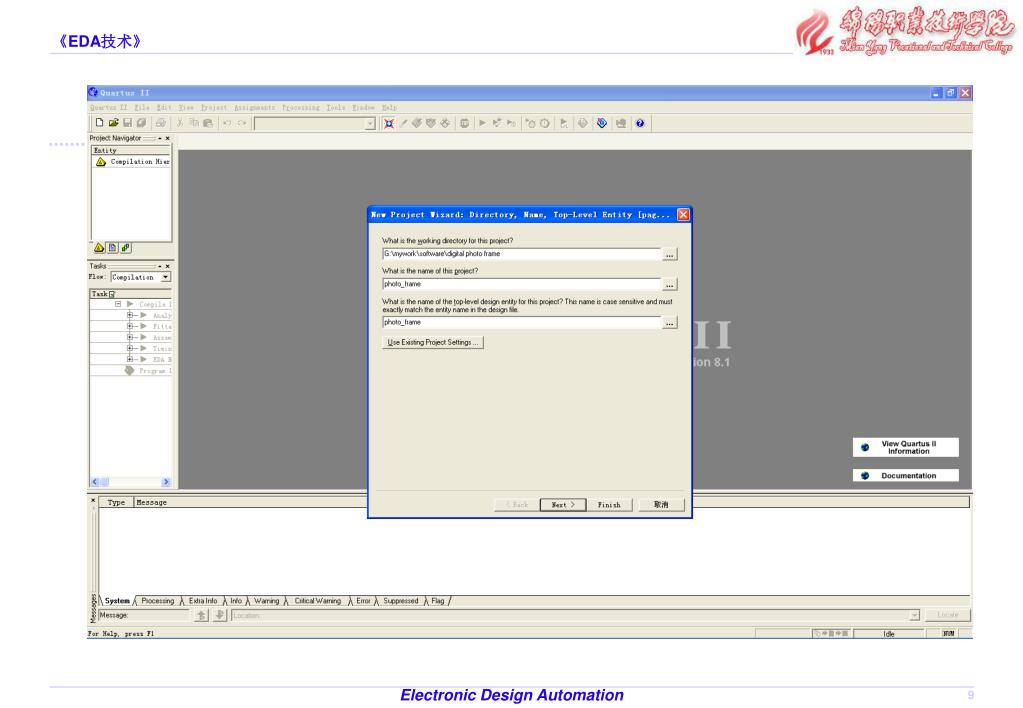This screenshot has height=708, width=1023.
Task: Create a new file with the toolbar New icon
Action: click(99, 123)
